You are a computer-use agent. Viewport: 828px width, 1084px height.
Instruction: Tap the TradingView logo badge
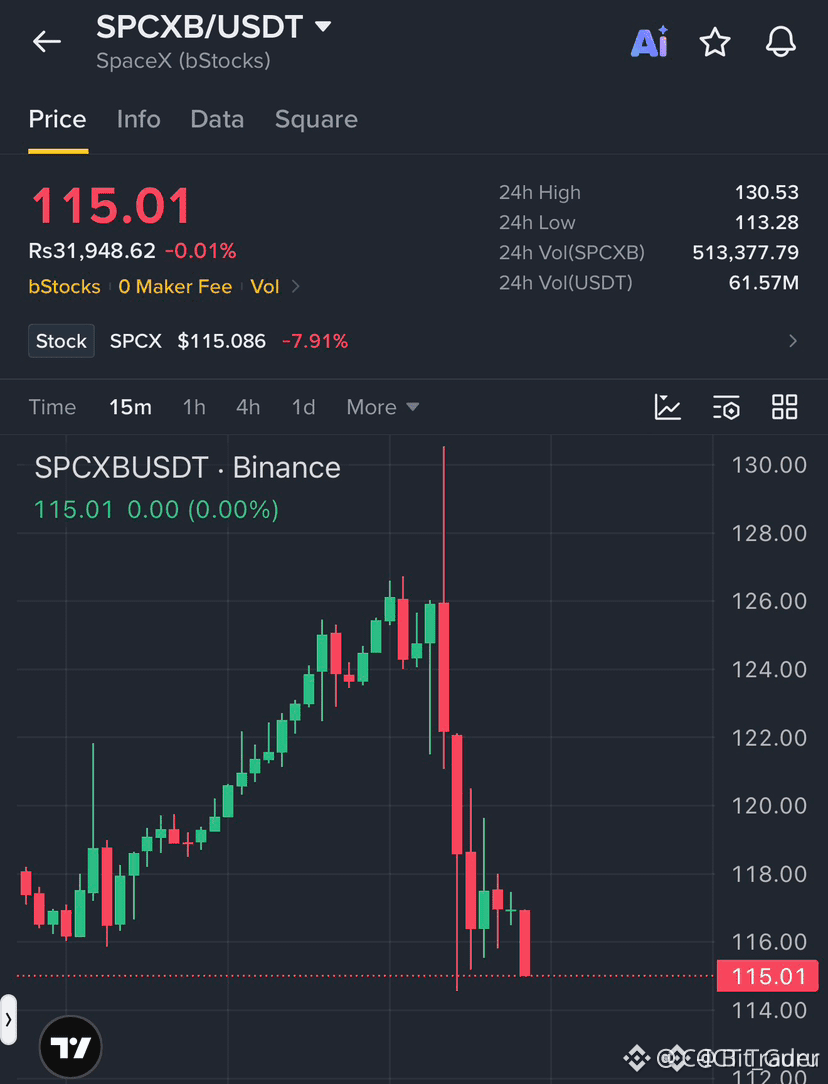70,1047
